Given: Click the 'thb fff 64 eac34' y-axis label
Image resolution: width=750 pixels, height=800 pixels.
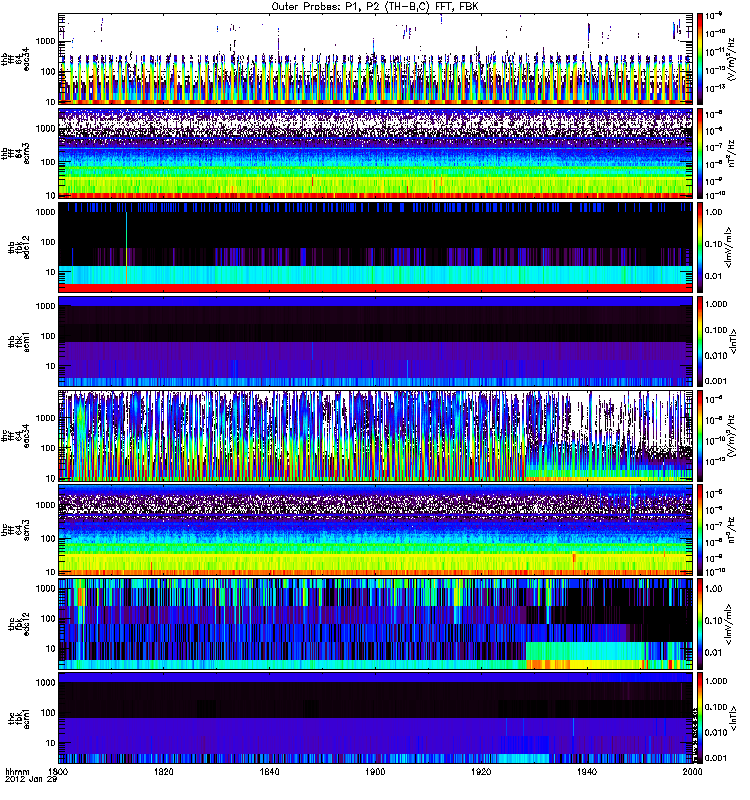Looking at the screenshot, I should pos(15,59).
